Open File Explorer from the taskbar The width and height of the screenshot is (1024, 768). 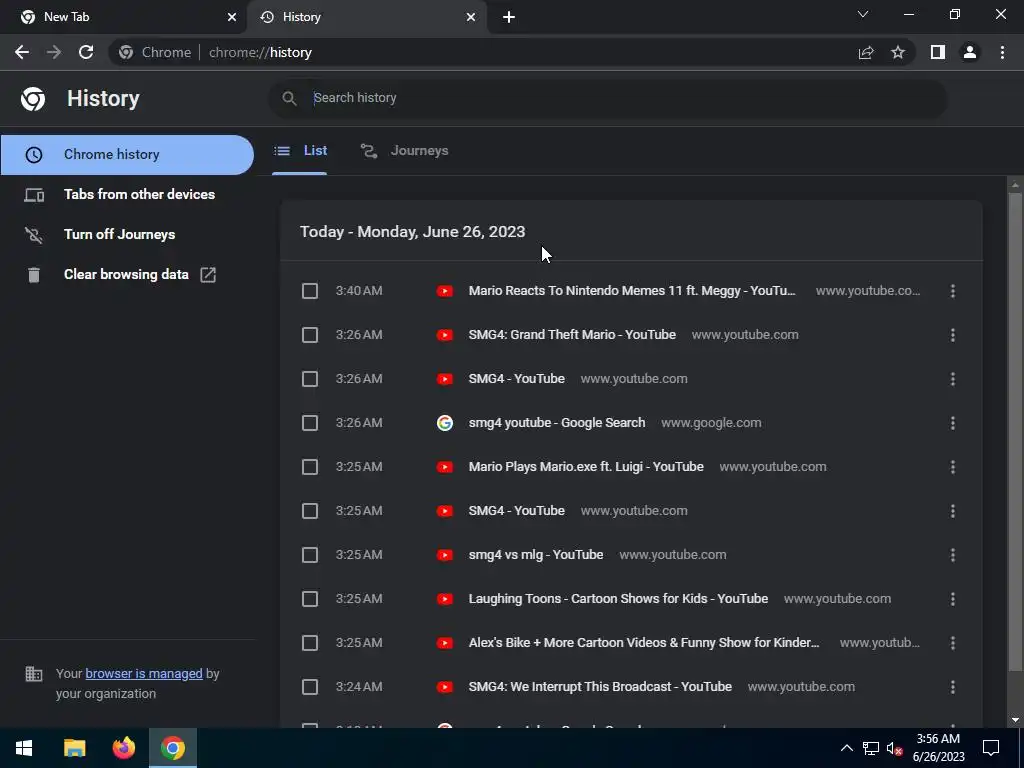[x=74, y=748]
